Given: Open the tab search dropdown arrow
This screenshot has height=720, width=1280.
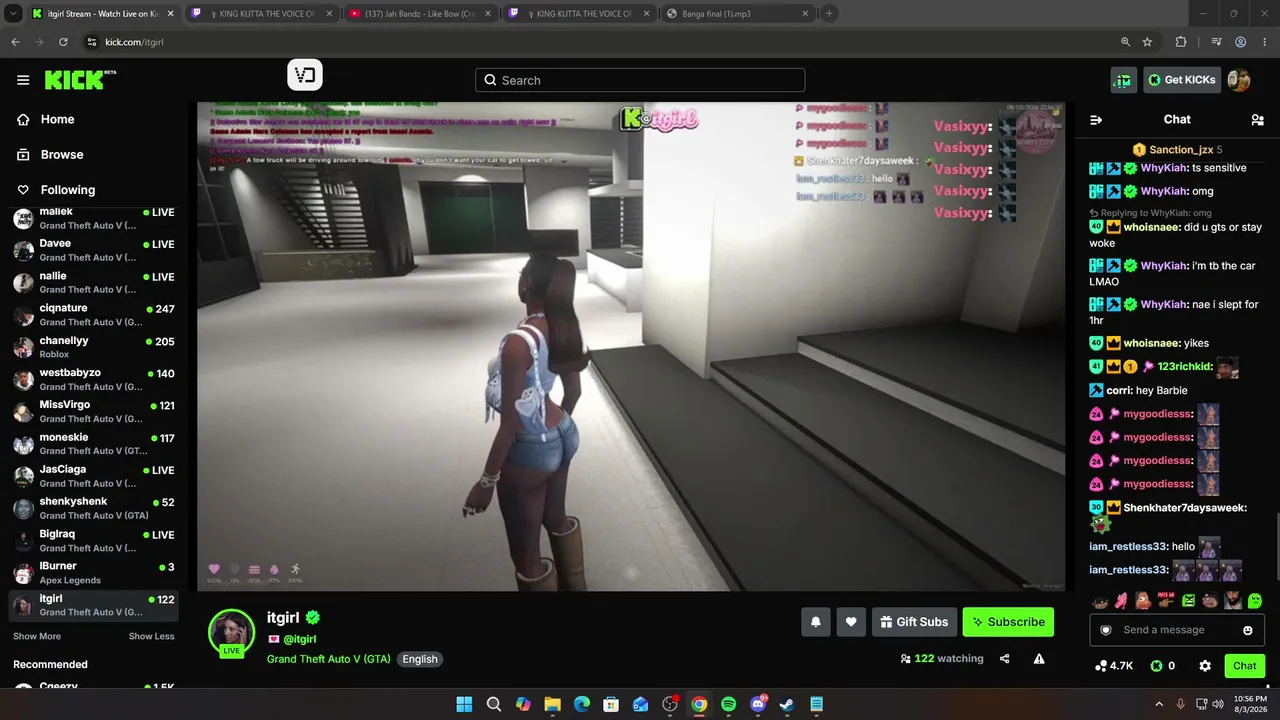Looking at the screenshot, I should pos(13,14).
